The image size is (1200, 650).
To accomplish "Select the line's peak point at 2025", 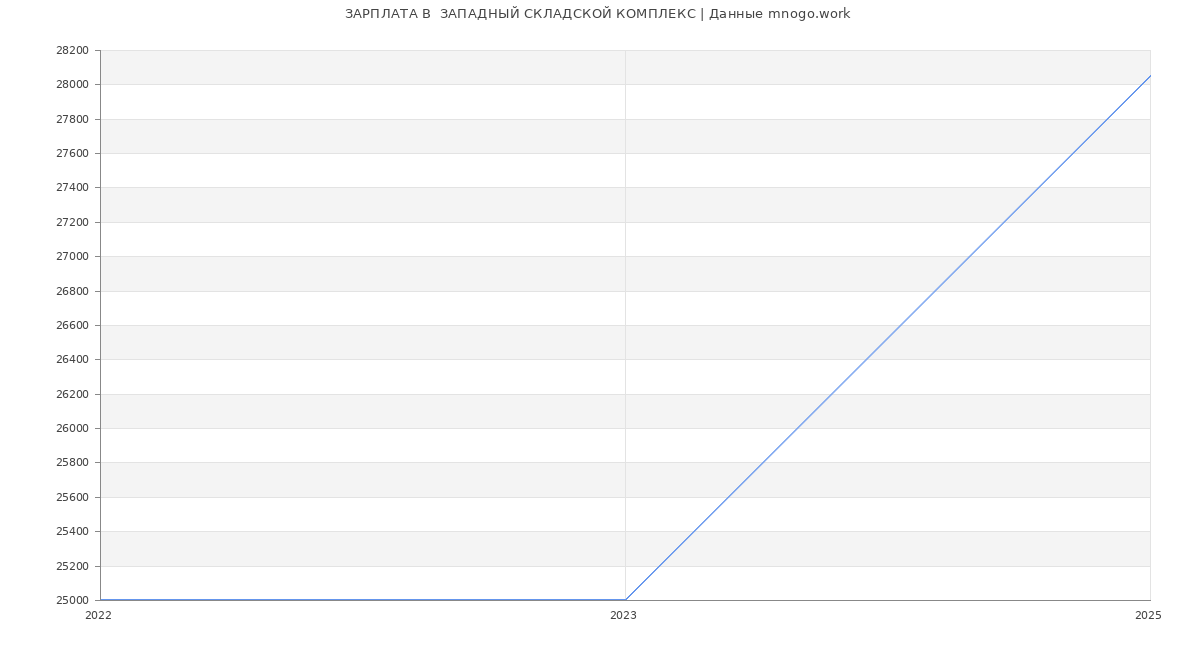I will [1149, 76].
